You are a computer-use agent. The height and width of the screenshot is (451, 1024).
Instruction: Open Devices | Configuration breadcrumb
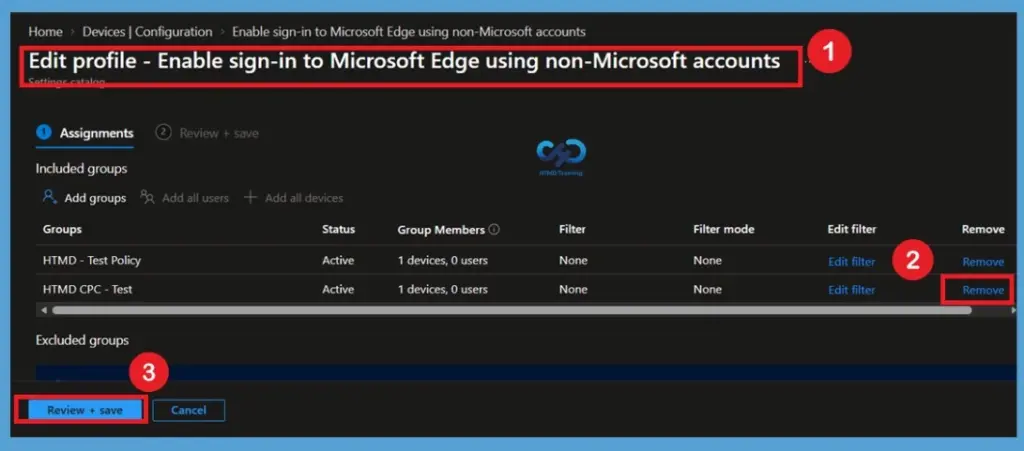point(148,31)
